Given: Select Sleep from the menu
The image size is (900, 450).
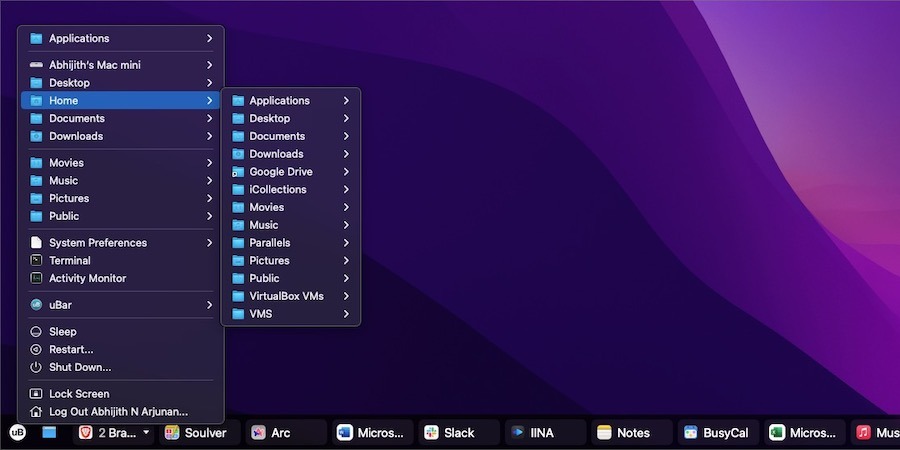Looking at the screenshot, I should [121, 332].
